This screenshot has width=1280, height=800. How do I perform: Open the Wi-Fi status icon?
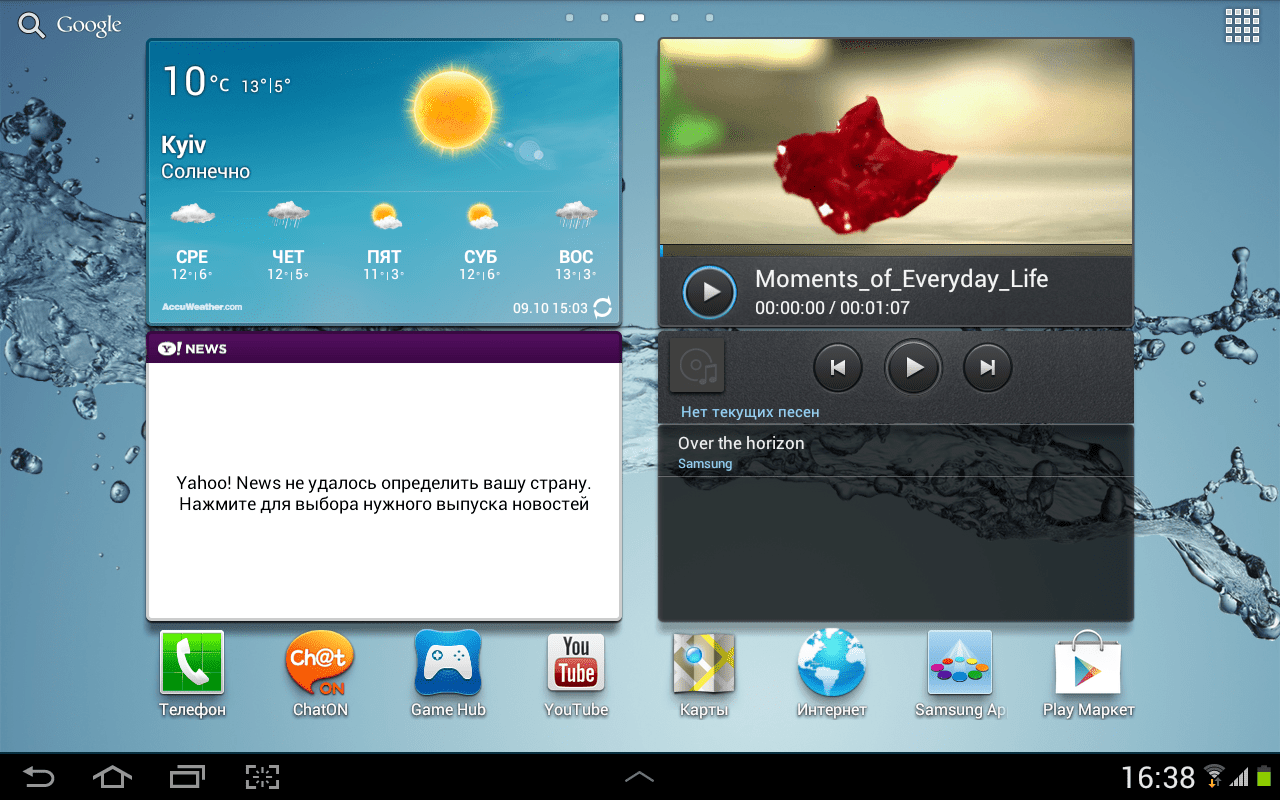coord(1215,776)
